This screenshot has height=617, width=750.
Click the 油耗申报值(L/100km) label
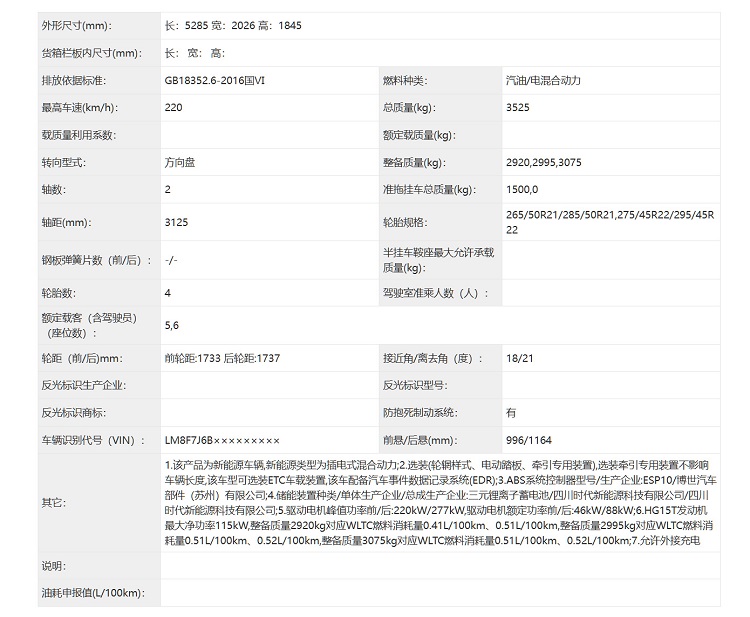[x=93, y=593]
